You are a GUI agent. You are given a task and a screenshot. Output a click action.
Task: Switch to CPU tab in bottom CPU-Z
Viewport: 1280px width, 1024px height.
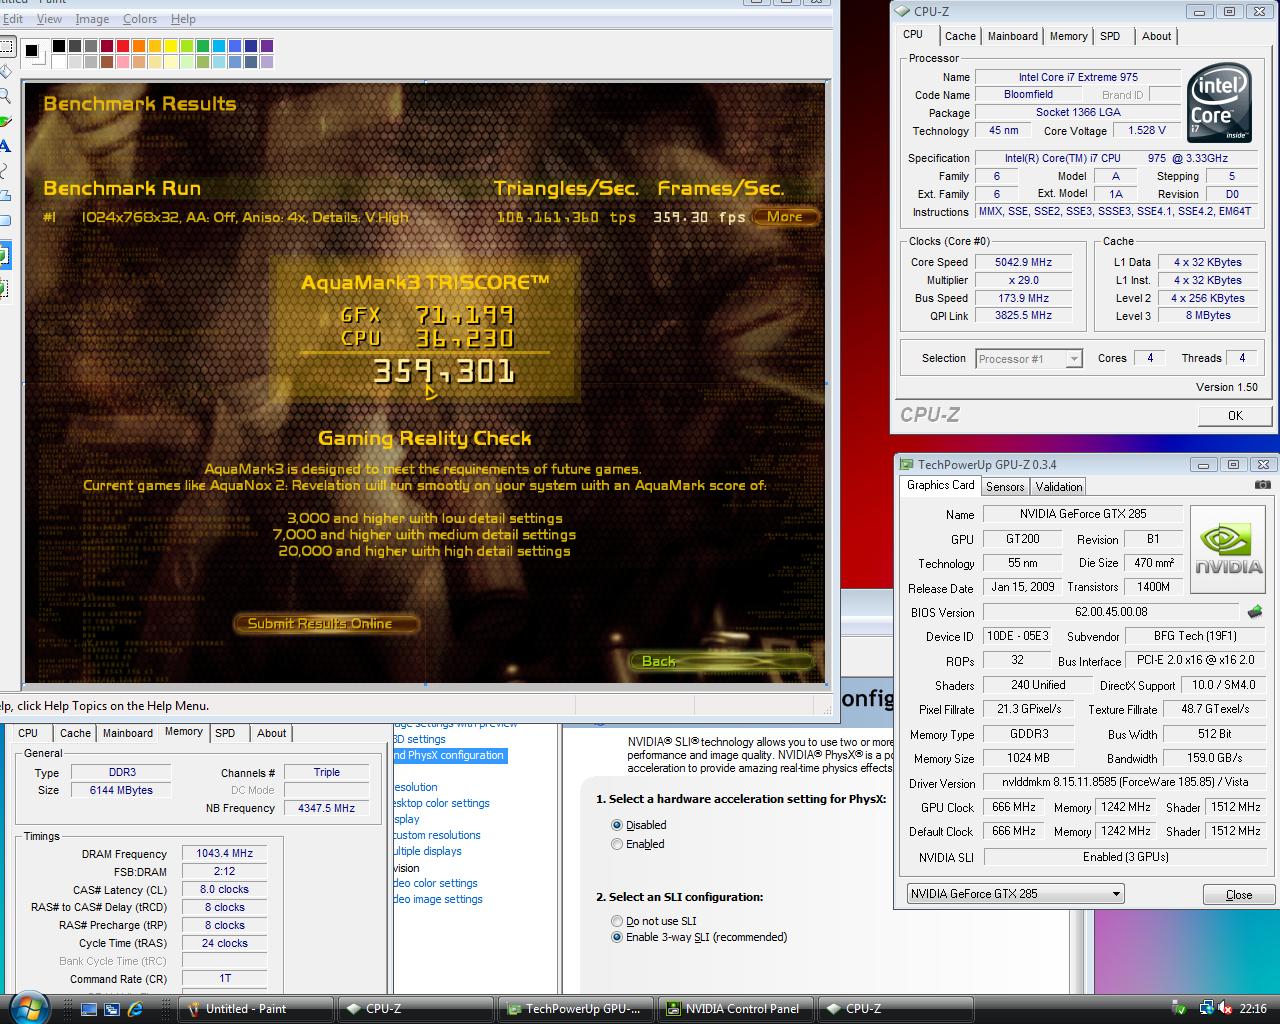[x=28, y=733]
